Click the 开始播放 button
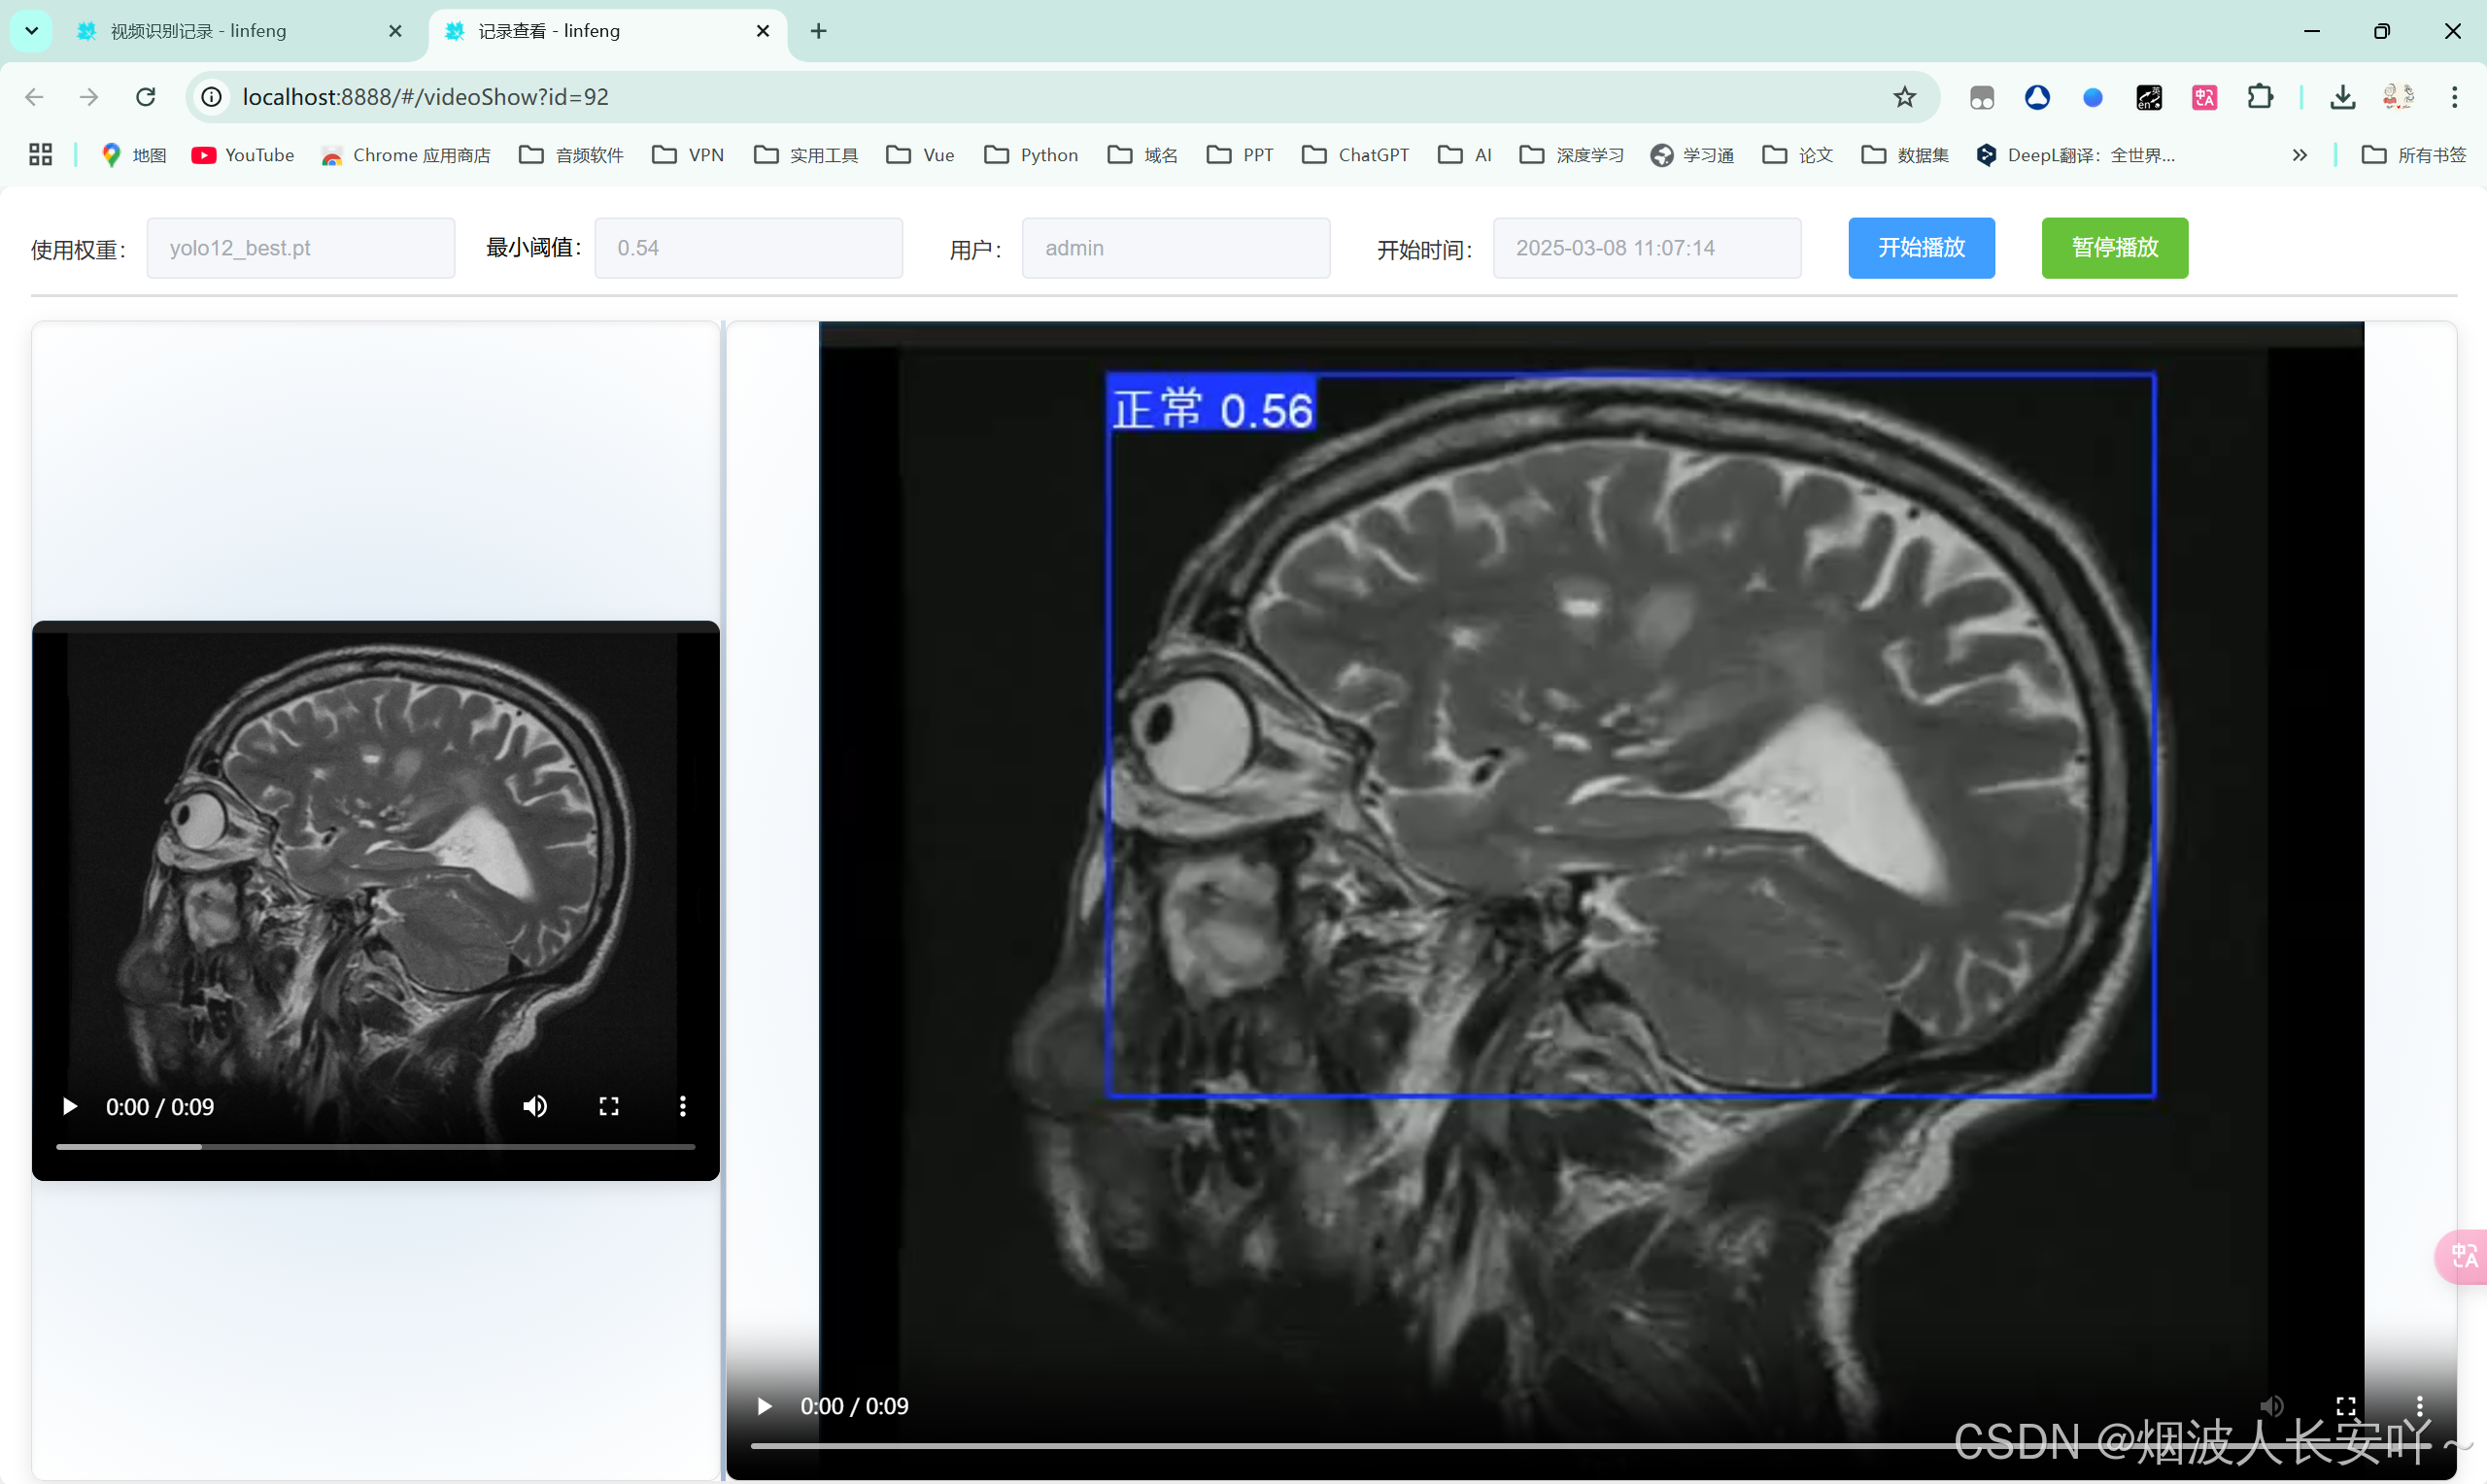 (1921, 248)
